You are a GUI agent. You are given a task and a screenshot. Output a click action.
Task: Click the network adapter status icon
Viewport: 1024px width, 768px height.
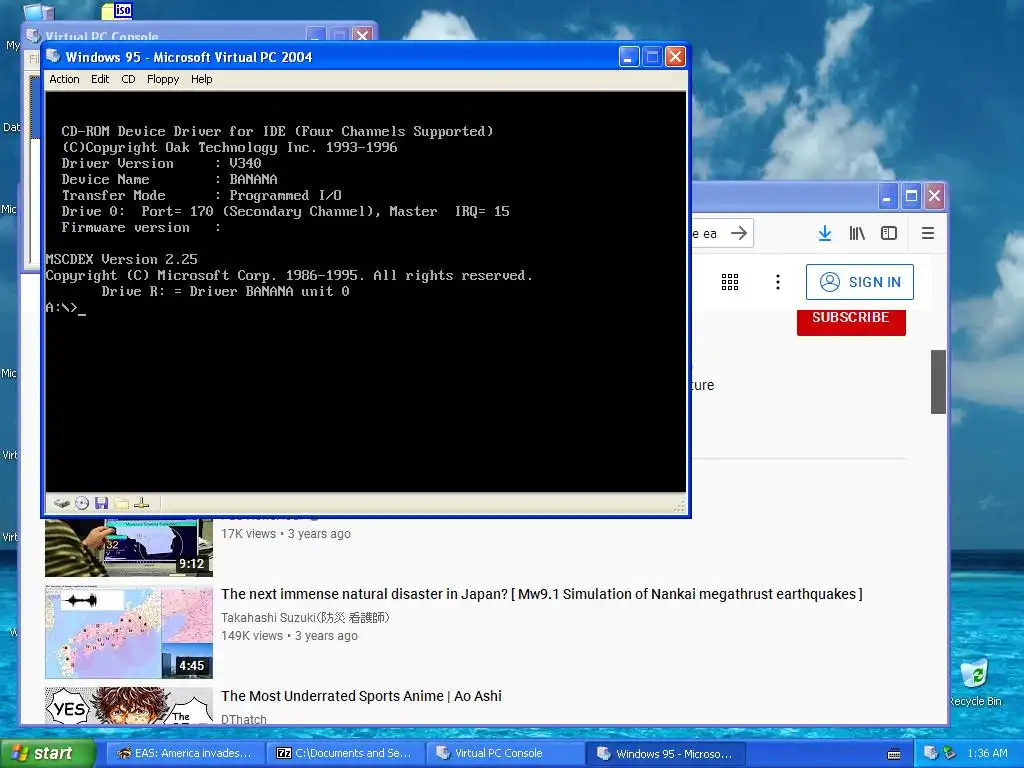(142, 504)
